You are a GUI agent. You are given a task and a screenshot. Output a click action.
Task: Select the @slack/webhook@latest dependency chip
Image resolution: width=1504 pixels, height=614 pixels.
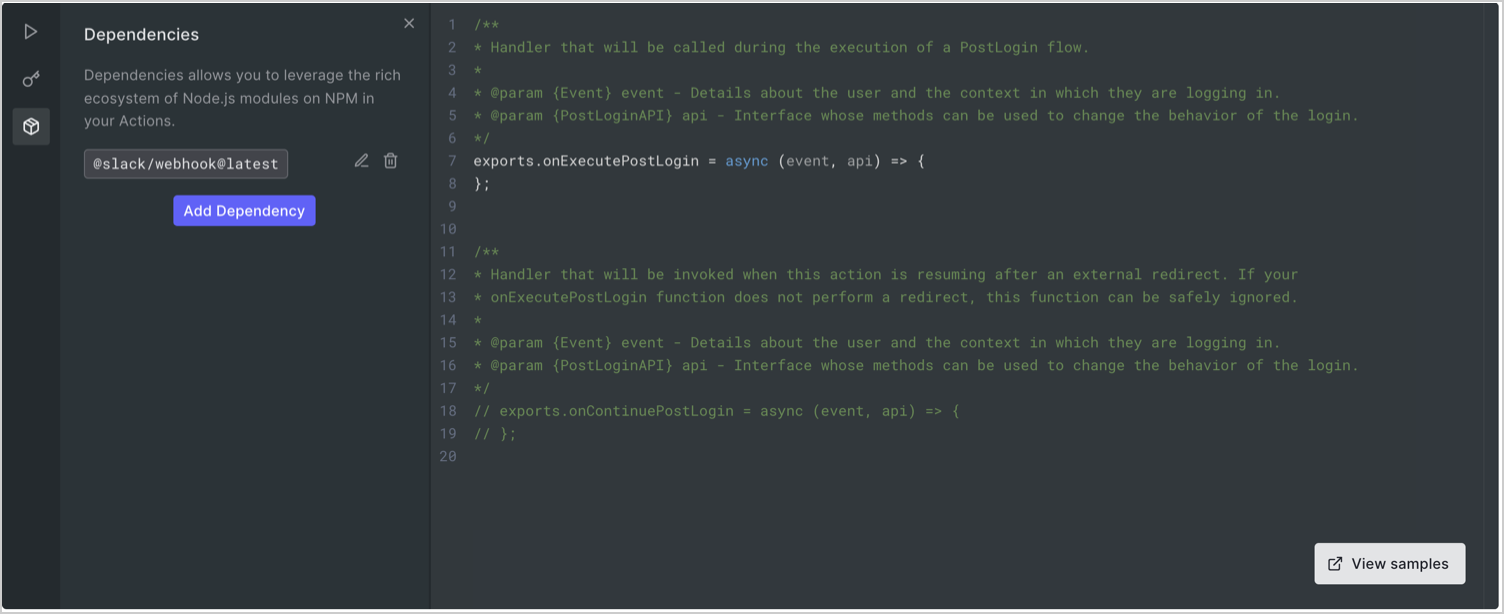[x=185, y=163]
